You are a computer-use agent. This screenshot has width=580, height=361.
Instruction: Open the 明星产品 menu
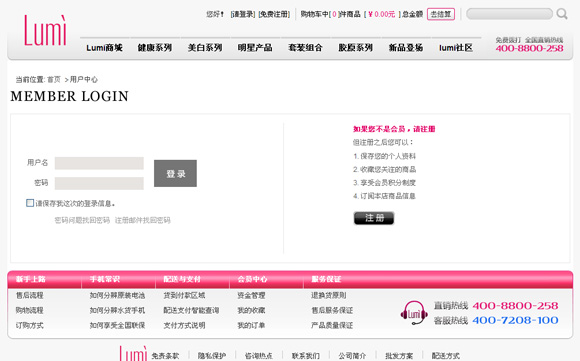(x=255, y=48)
